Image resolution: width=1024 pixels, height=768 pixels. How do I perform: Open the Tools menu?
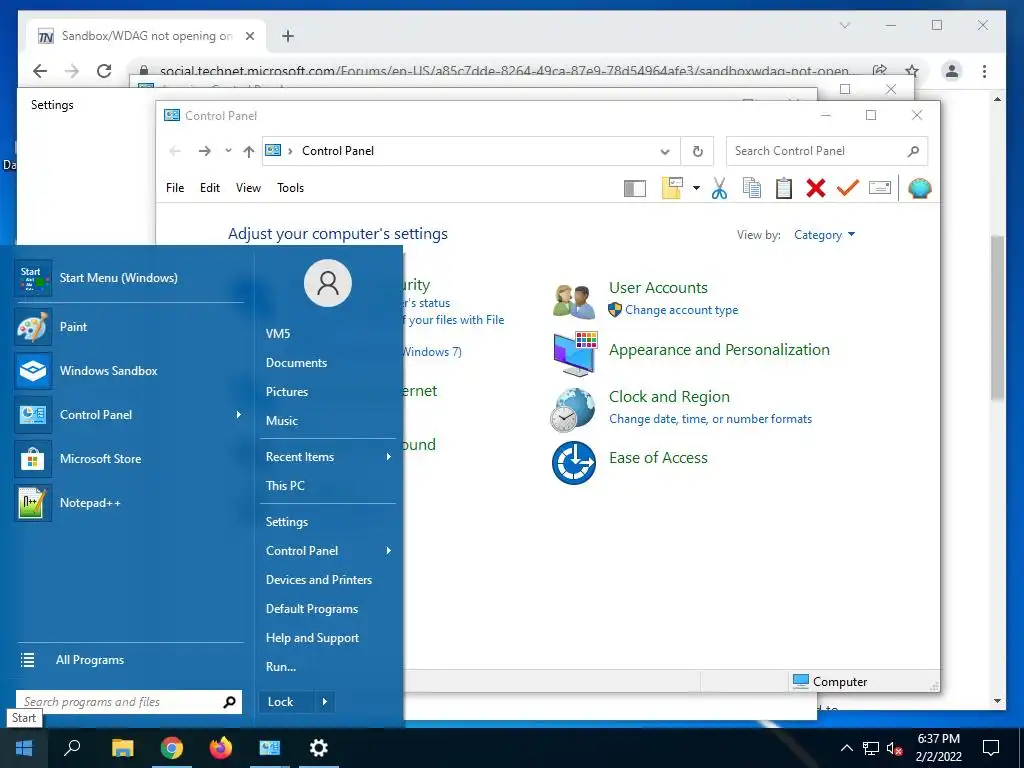pyautogui.click(x=291, y=188)
